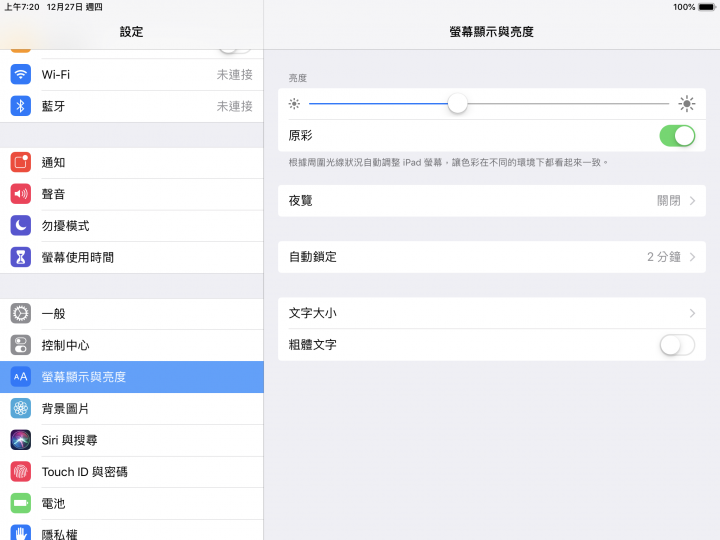Open 聲音 settings row
Viewport: 720px width, 540px height.
coord(132,194)
